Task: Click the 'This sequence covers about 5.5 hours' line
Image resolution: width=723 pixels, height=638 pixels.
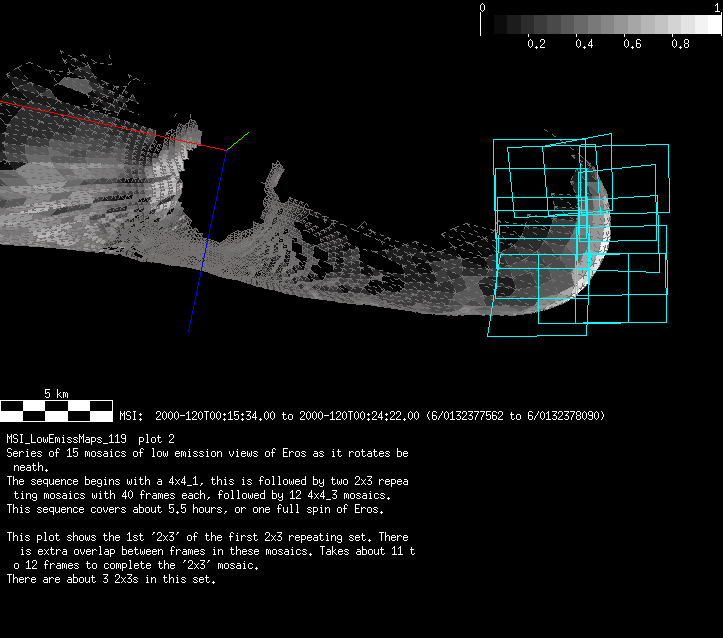Action: click(195, 509)
